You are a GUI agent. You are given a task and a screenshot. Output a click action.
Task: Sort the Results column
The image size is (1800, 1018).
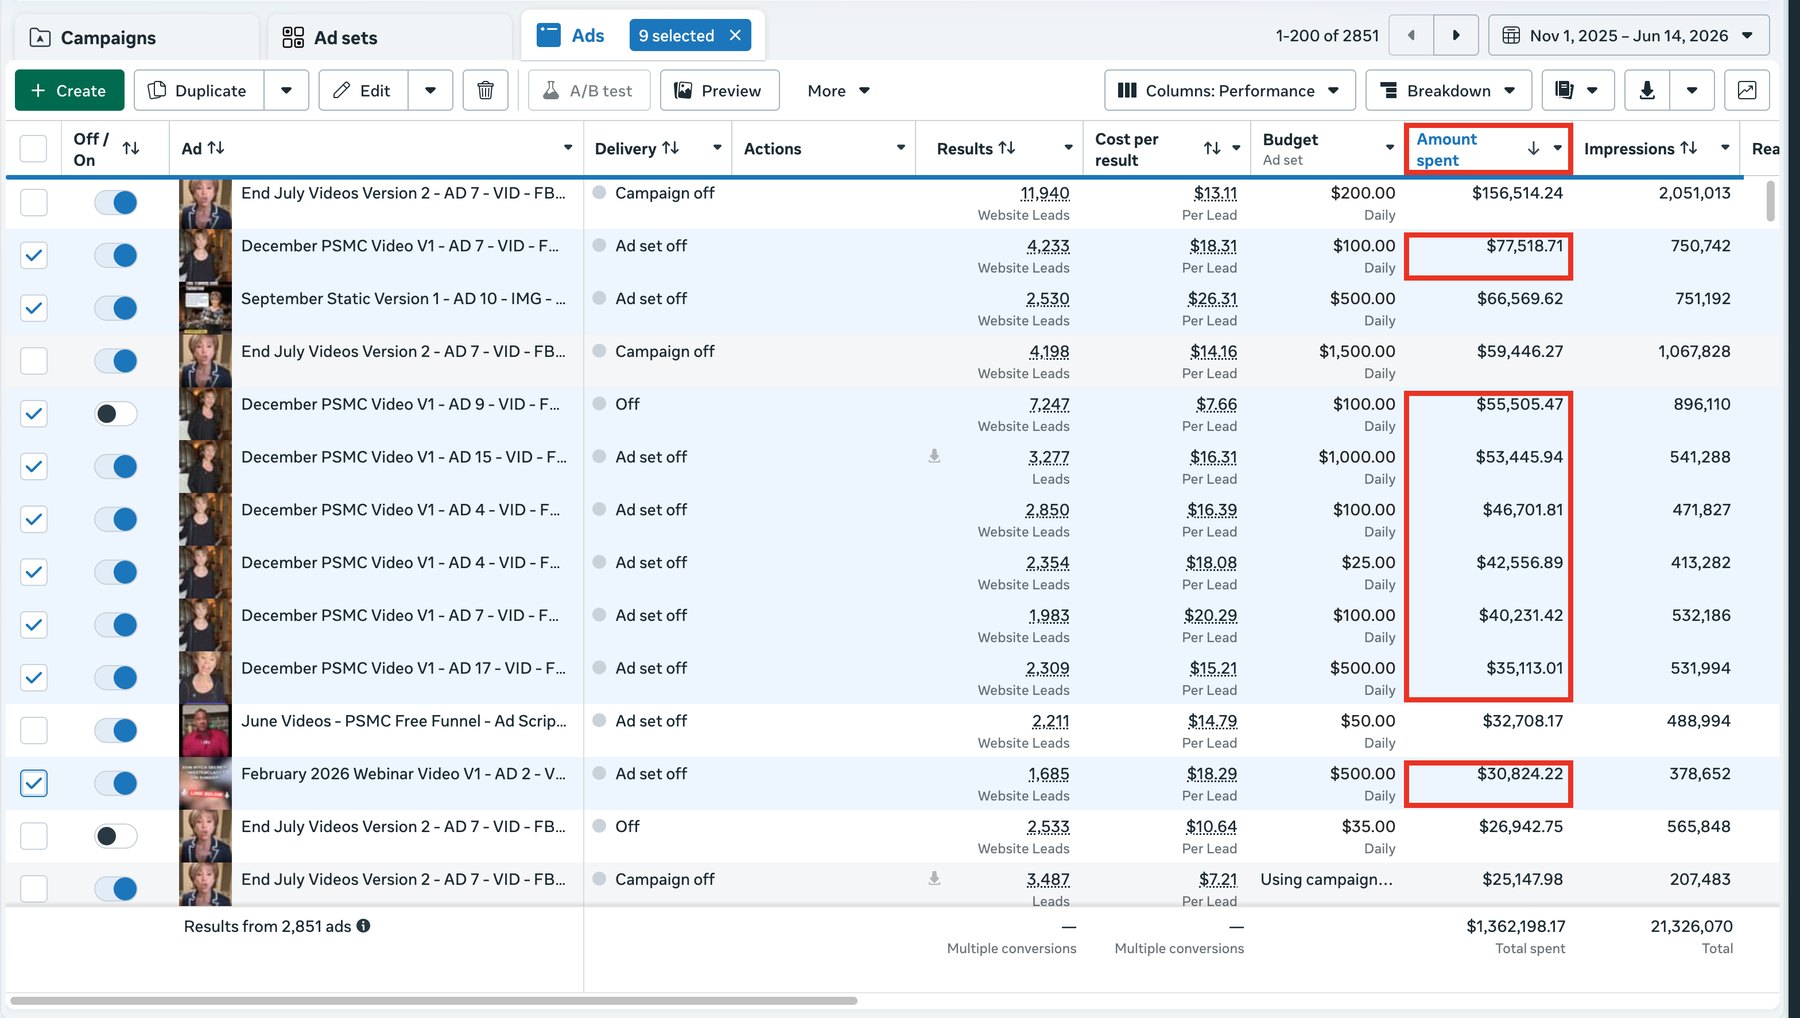tap(1007, 148)
